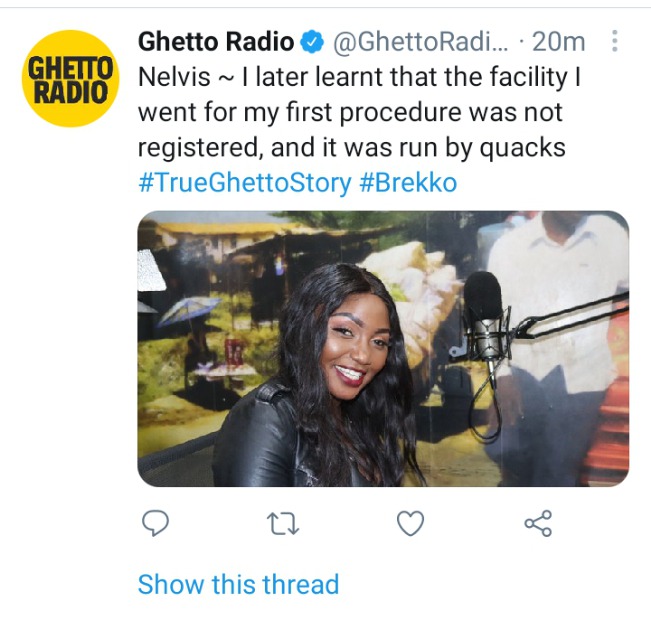Screen dimensions: 651x618
Task: Open the #TrueGhettoStory hashtag
Action: point(245,183)
